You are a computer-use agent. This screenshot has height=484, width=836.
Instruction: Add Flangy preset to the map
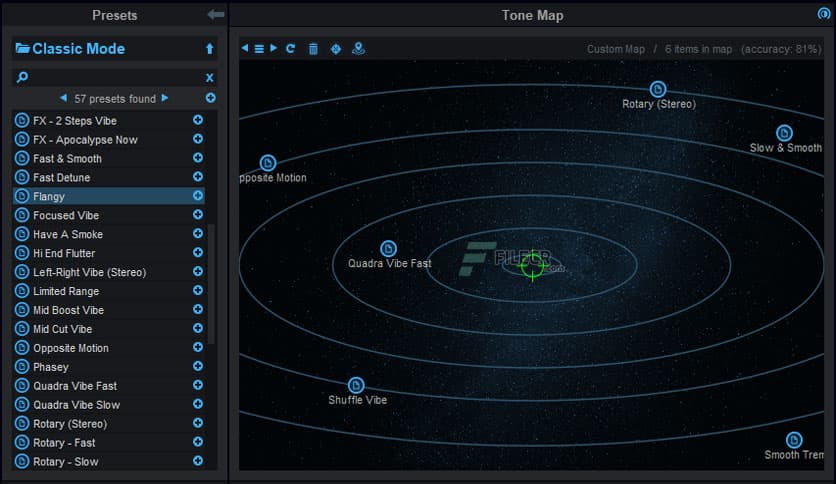tap(198, 196)
